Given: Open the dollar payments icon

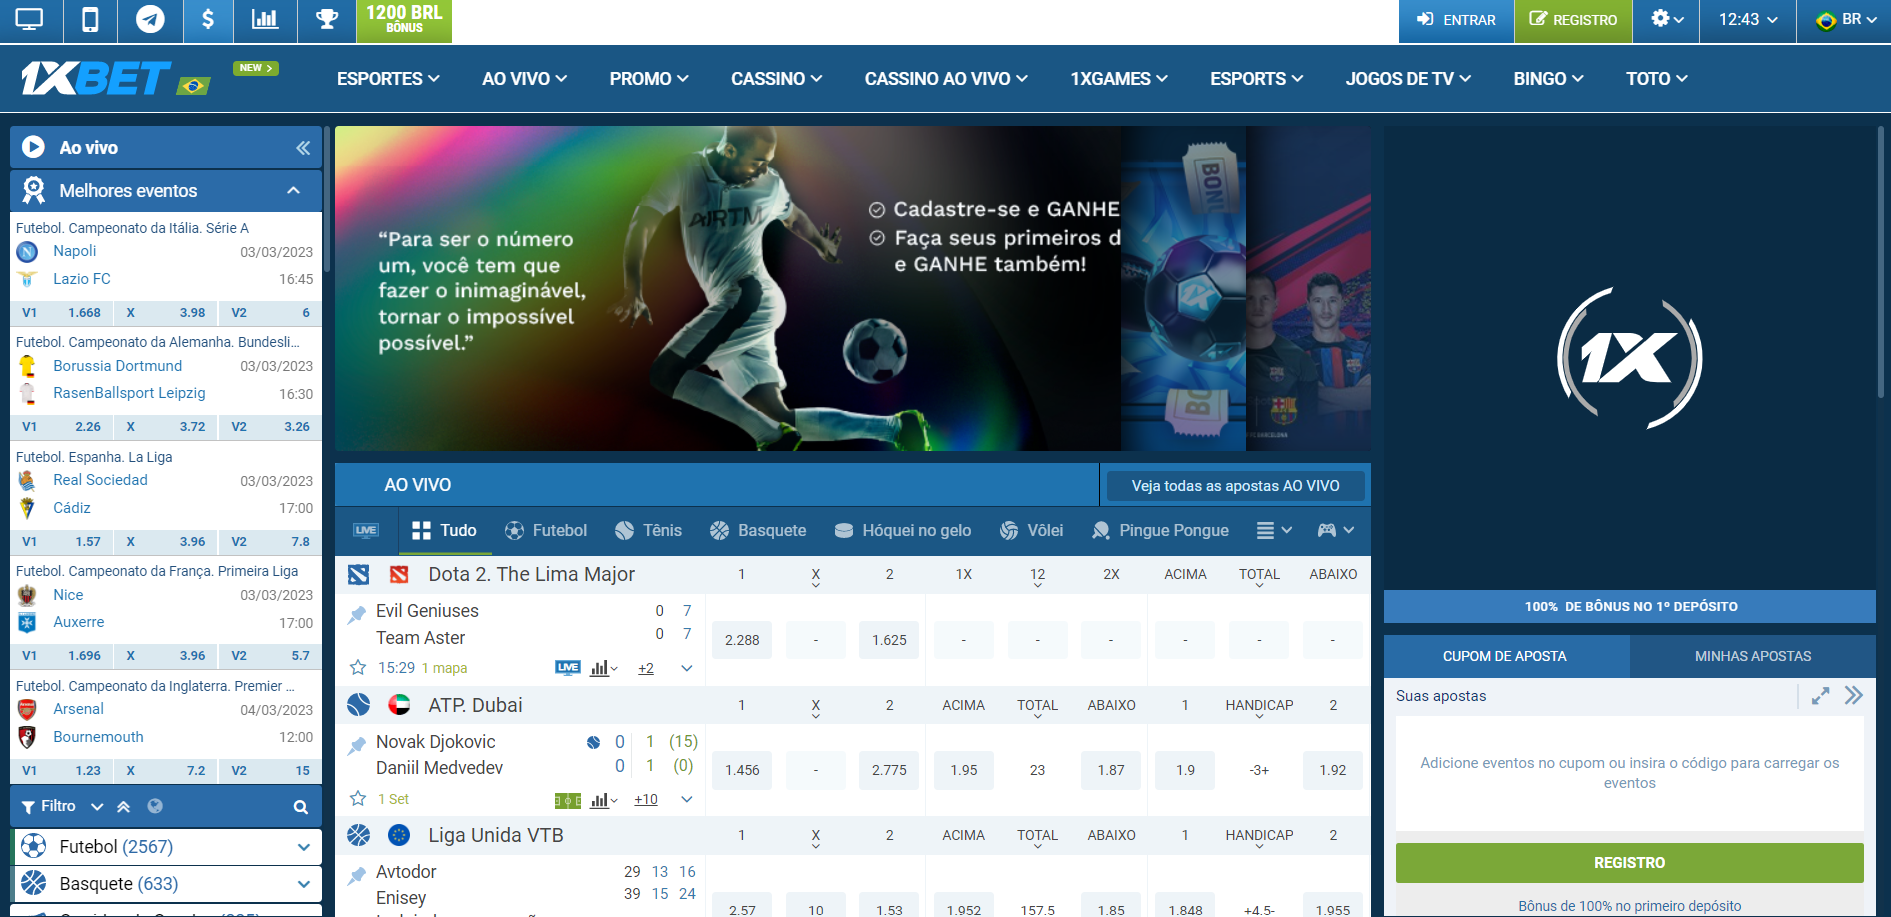Looking at the screenshot, I should 208,20.
